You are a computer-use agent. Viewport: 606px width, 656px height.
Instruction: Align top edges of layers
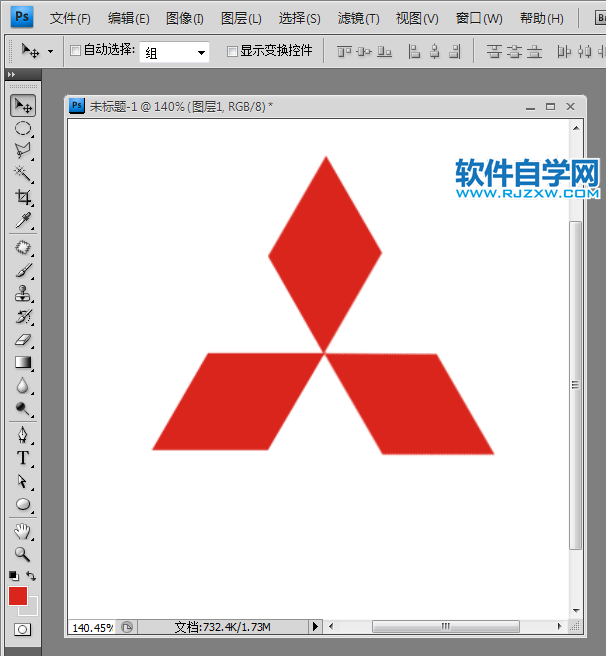[344, 52]
